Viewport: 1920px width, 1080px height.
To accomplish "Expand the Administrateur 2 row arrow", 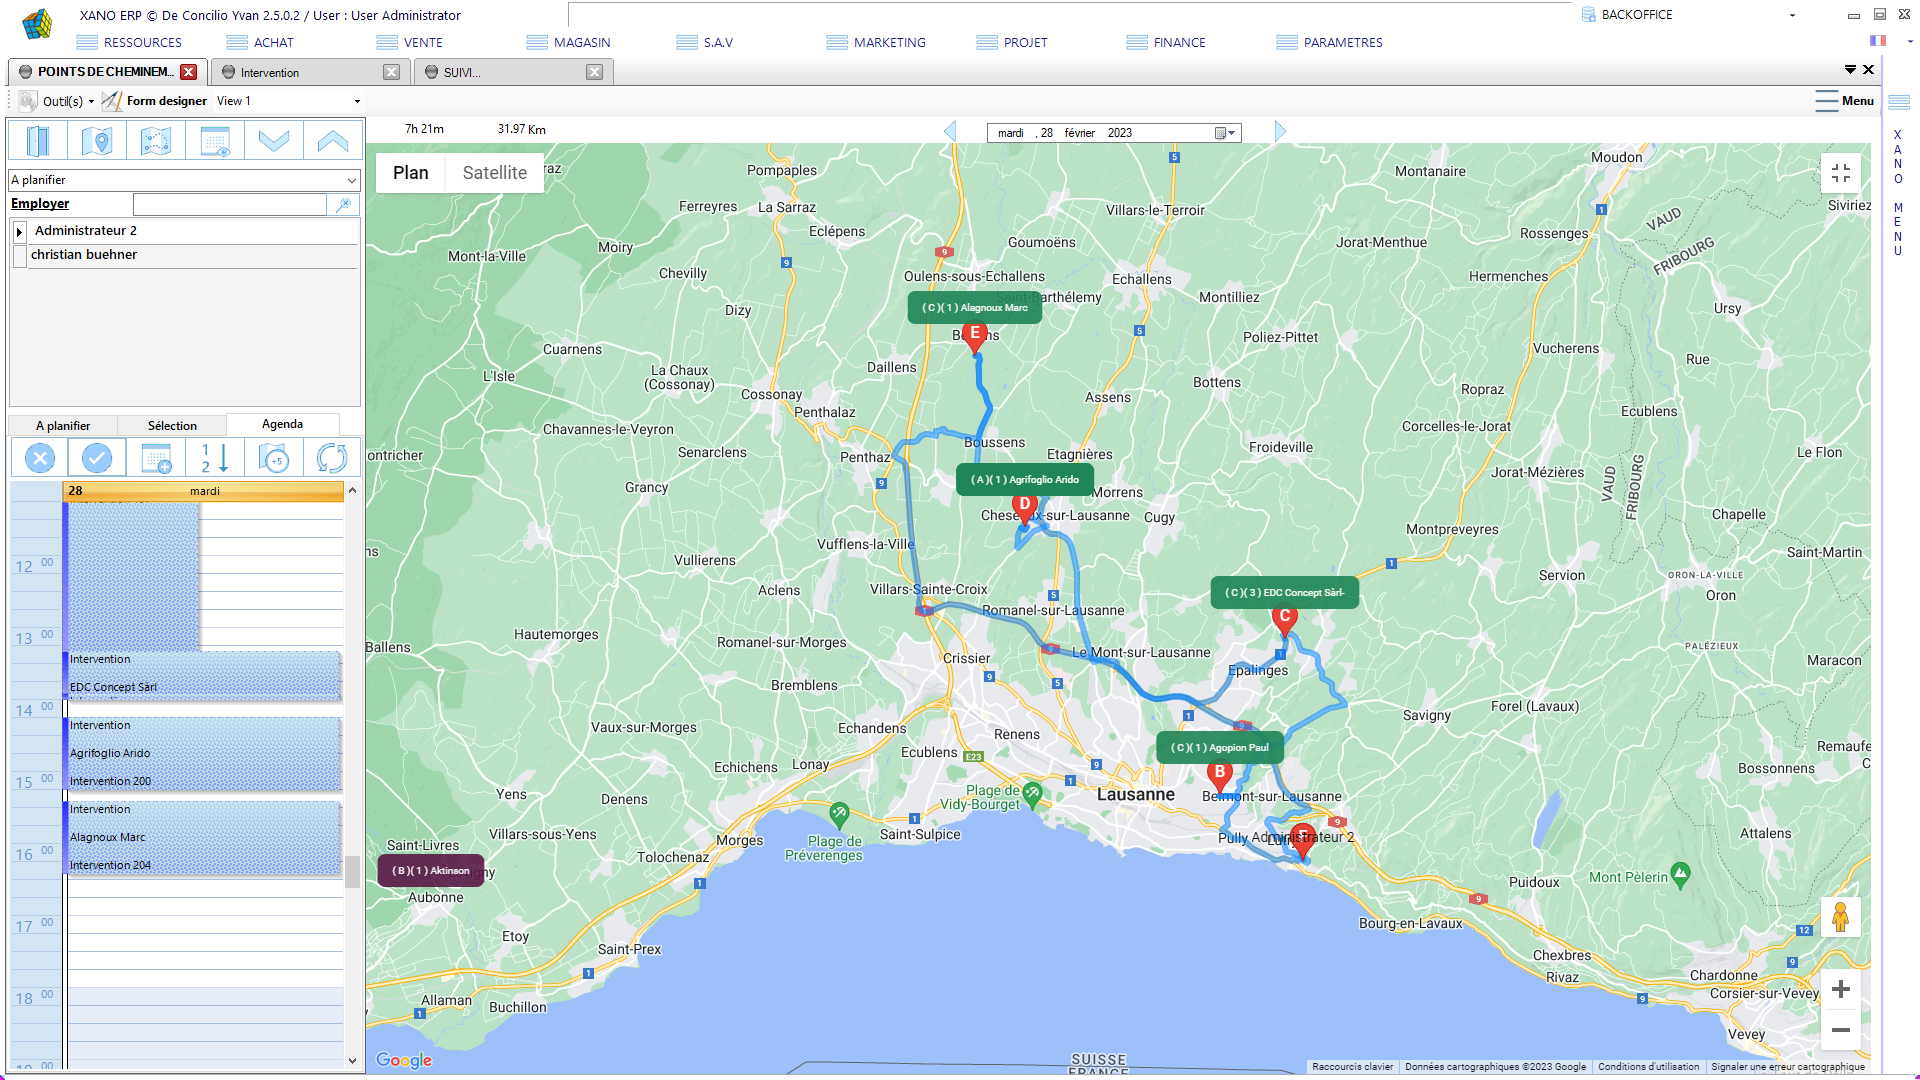I will point(19,231).
